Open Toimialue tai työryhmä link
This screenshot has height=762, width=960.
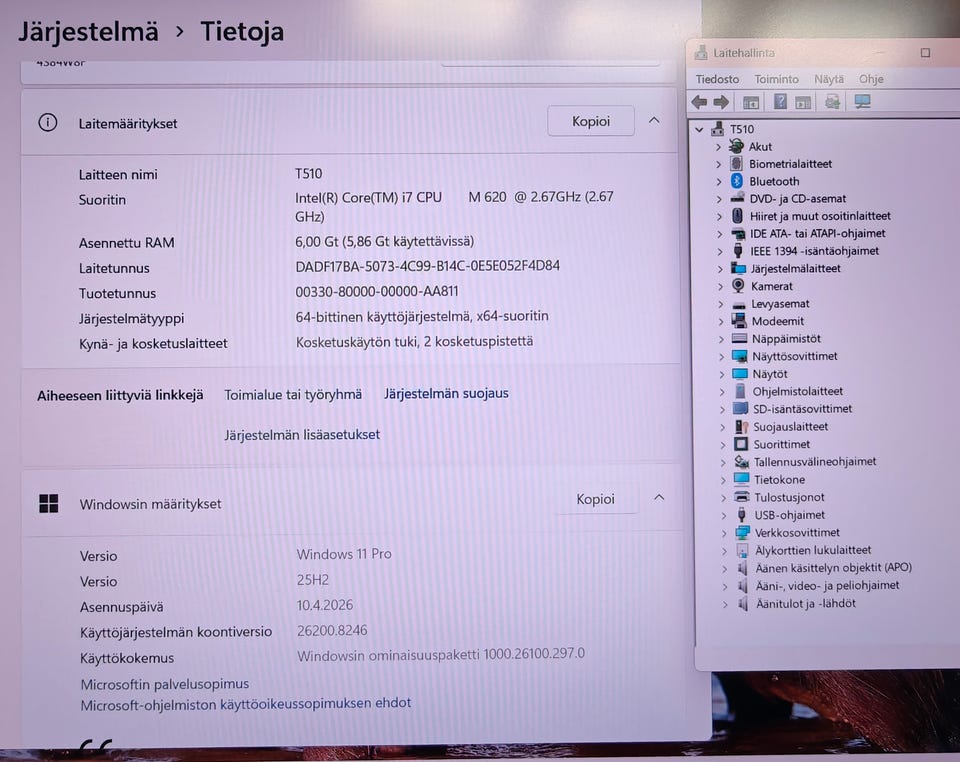293,395
